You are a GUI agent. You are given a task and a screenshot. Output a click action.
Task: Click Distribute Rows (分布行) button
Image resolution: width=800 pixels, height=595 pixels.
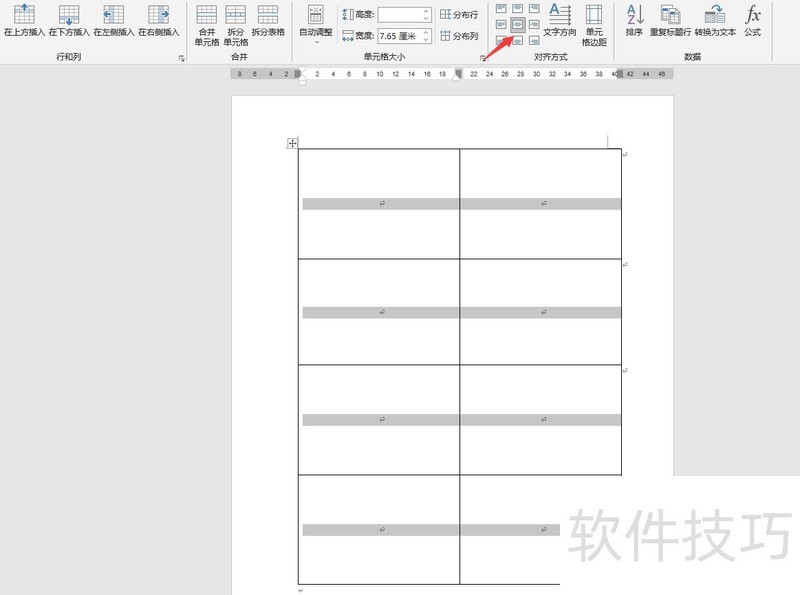[459, 15]
